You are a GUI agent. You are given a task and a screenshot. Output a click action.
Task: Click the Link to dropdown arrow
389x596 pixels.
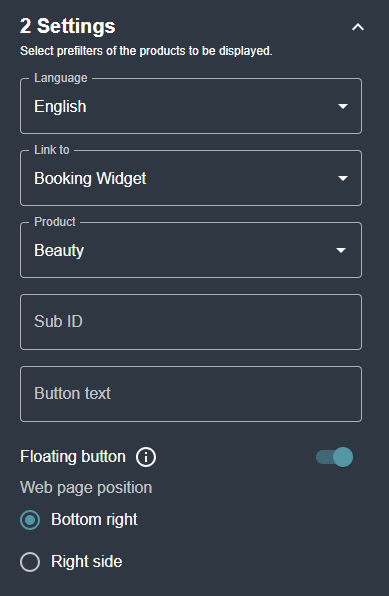pyautogui.click(x=343, y=178)
